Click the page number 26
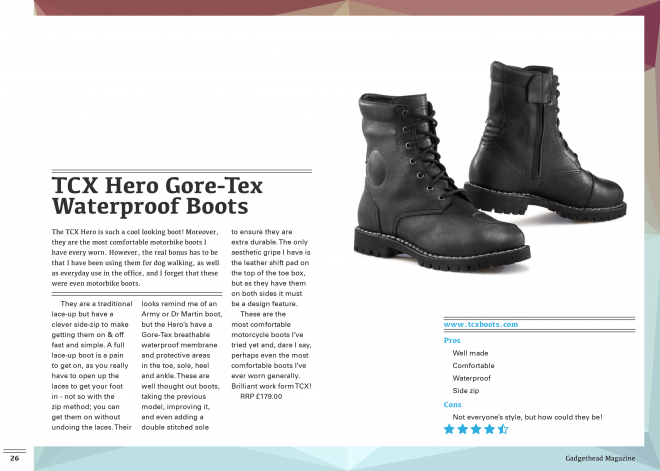Viewport: 660px width, 471px height. click(x=15, y=458)
